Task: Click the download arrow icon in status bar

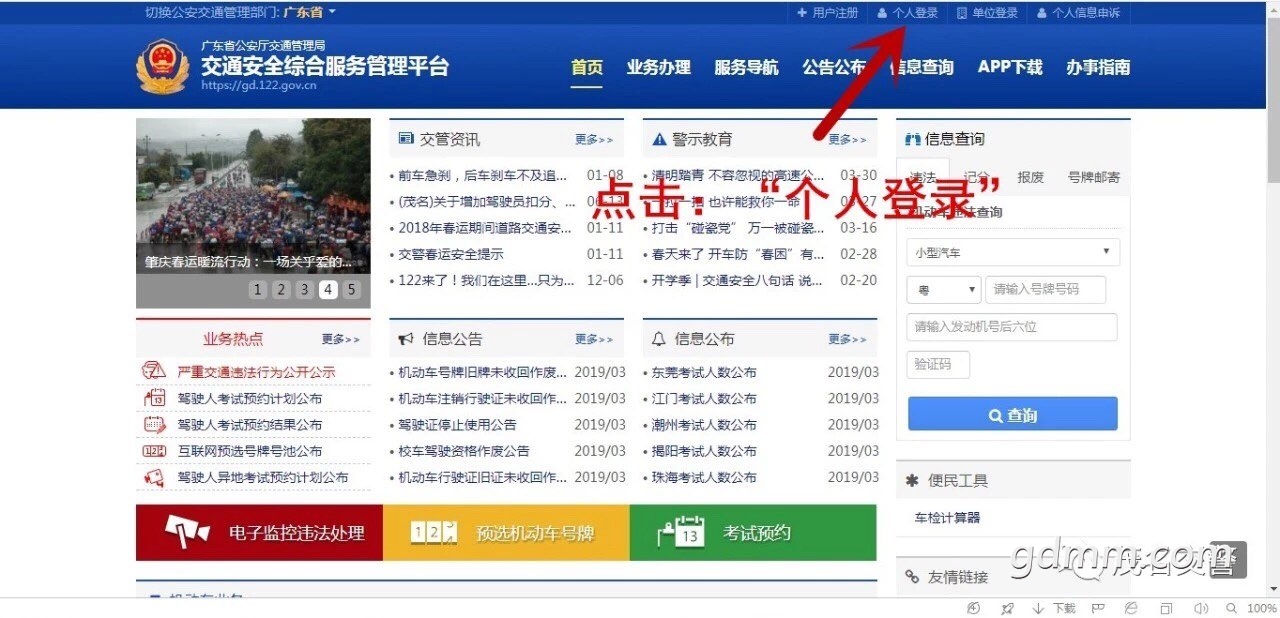Action: point(1038,608)
